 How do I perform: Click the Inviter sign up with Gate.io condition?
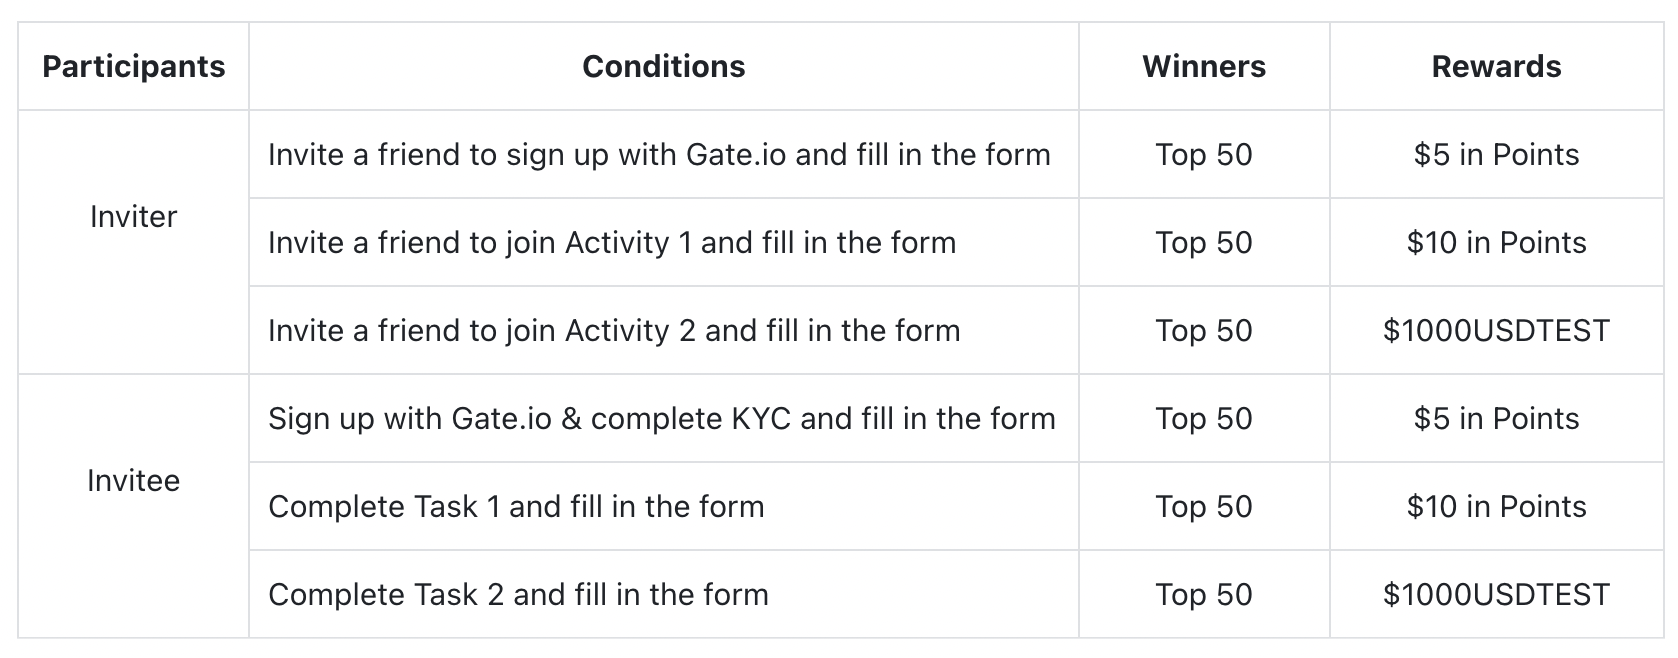click(x=659, y=155)
